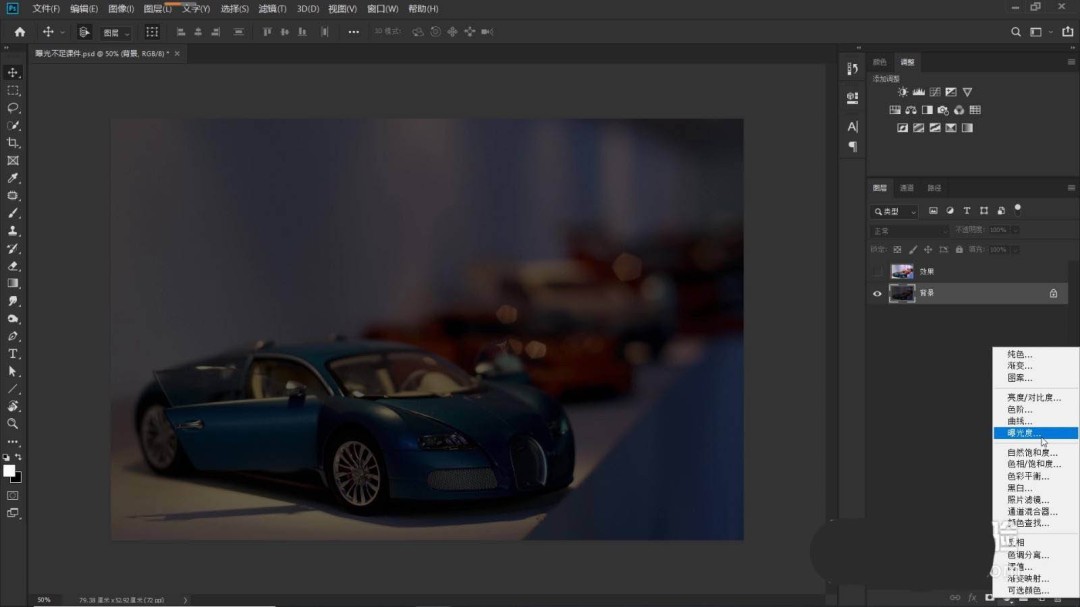
Task: Click the search magnifier icon at top right
Action: [1016, 32]
